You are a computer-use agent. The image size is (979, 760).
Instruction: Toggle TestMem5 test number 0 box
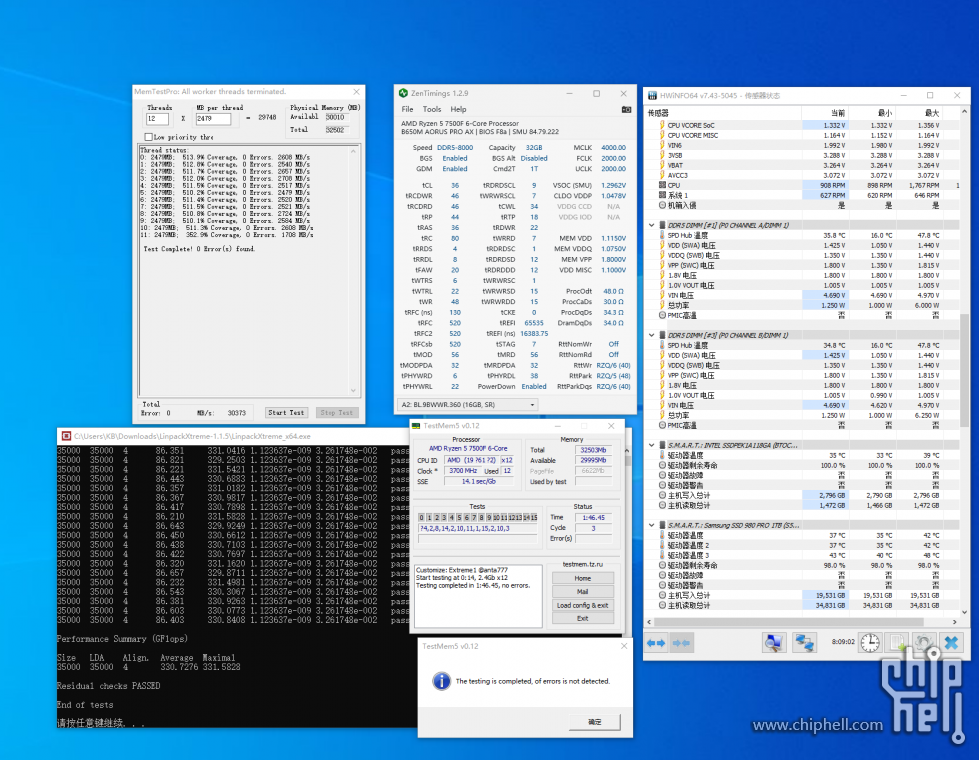click(421, 518)
